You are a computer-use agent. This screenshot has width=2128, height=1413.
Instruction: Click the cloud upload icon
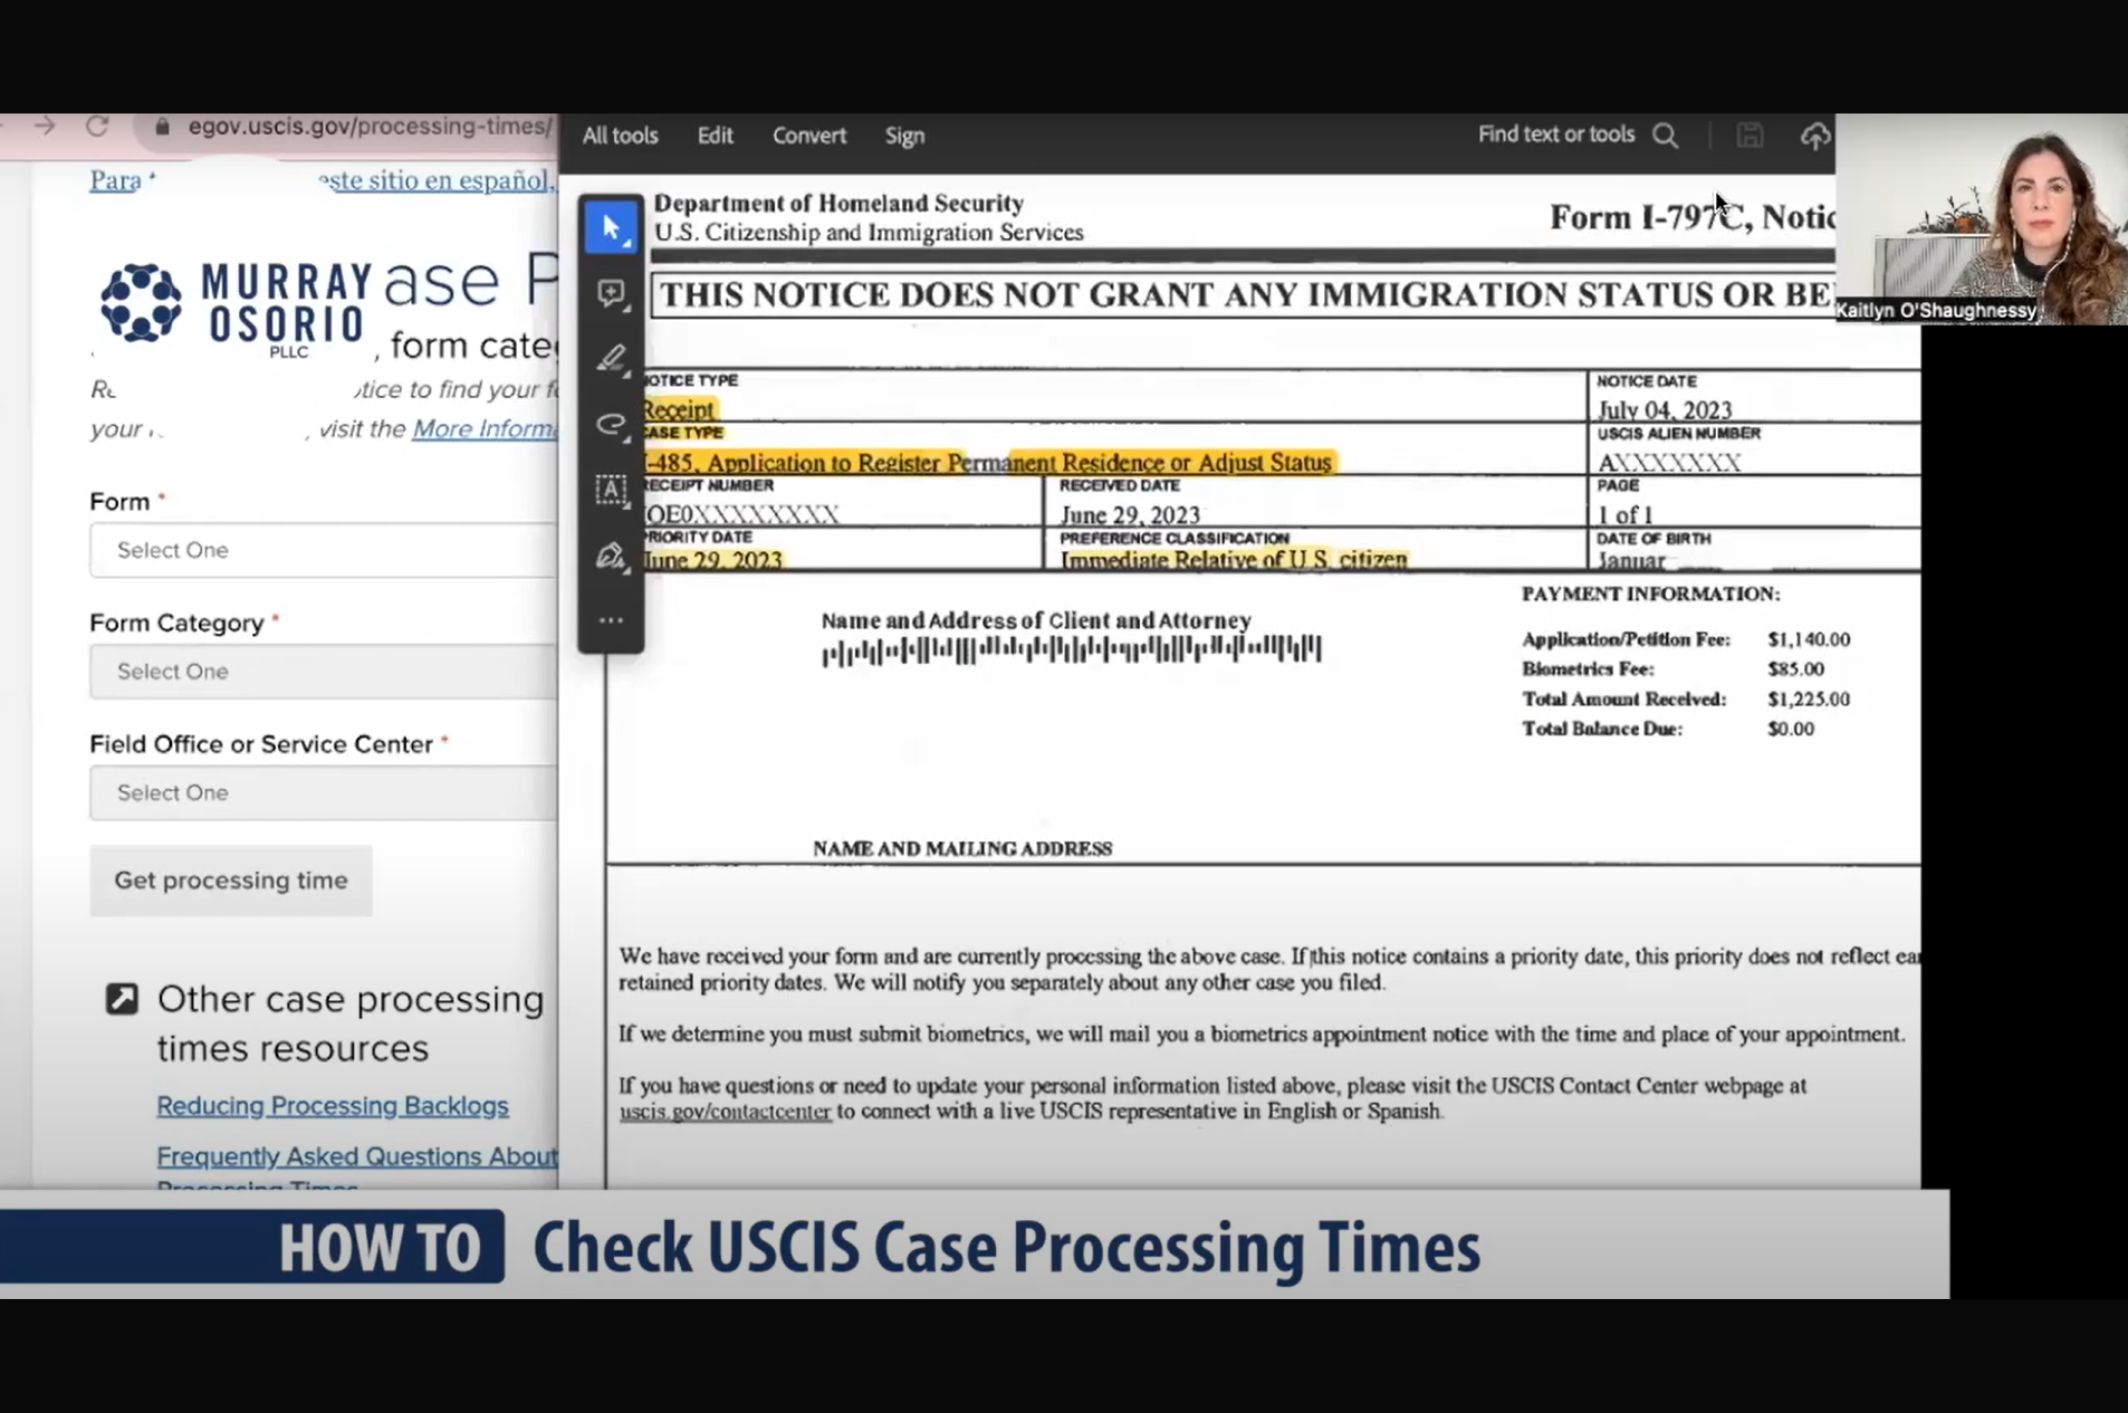point(1815,136)
